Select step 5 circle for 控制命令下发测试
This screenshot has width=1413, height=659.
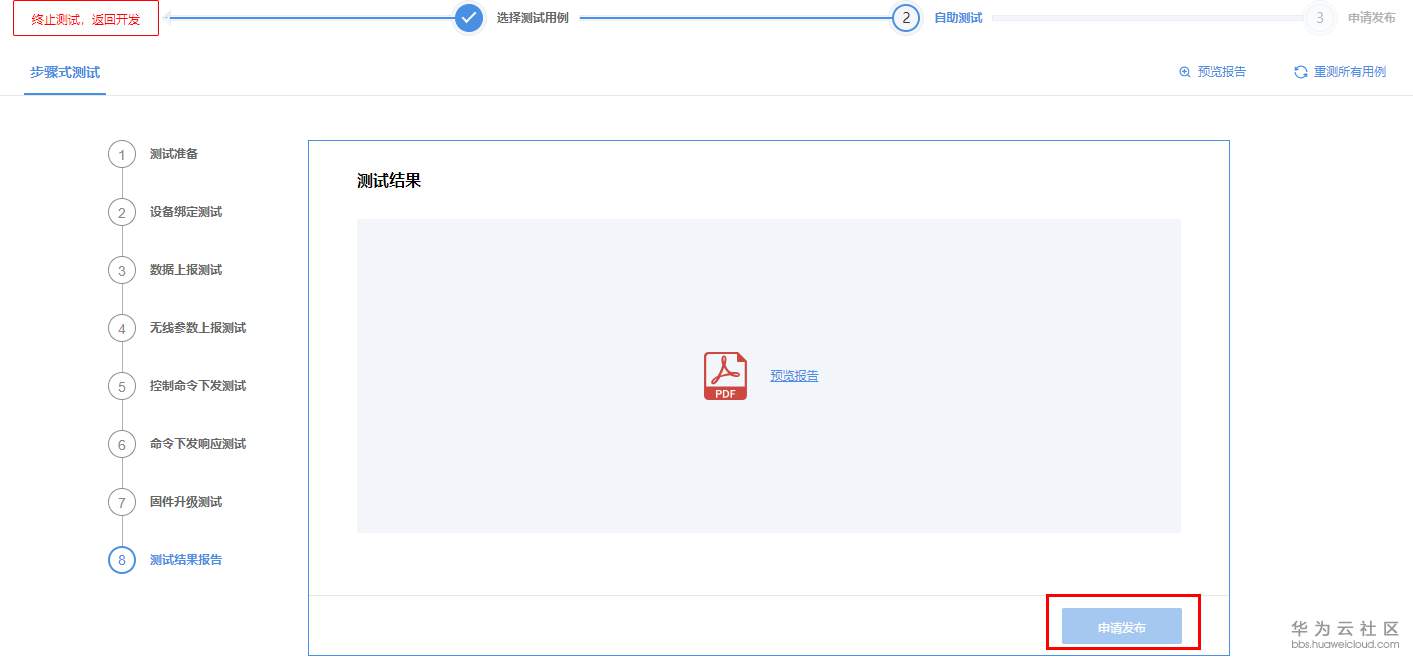pyautogui.click(x=122, y=386)
